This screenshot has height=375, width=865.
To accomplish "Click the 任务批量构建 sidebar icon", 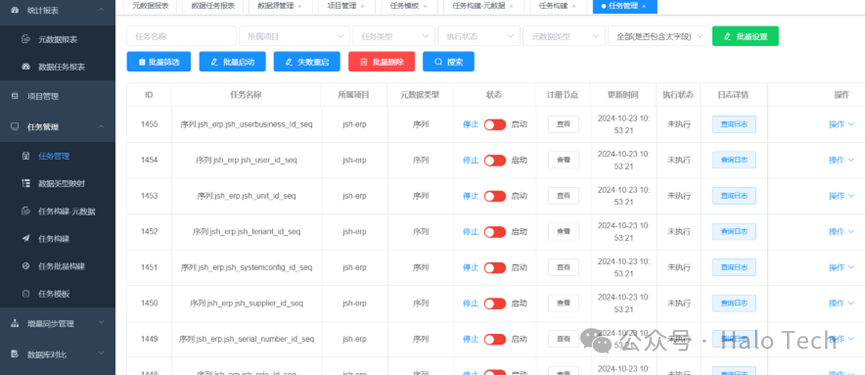I will pos(25,266).
